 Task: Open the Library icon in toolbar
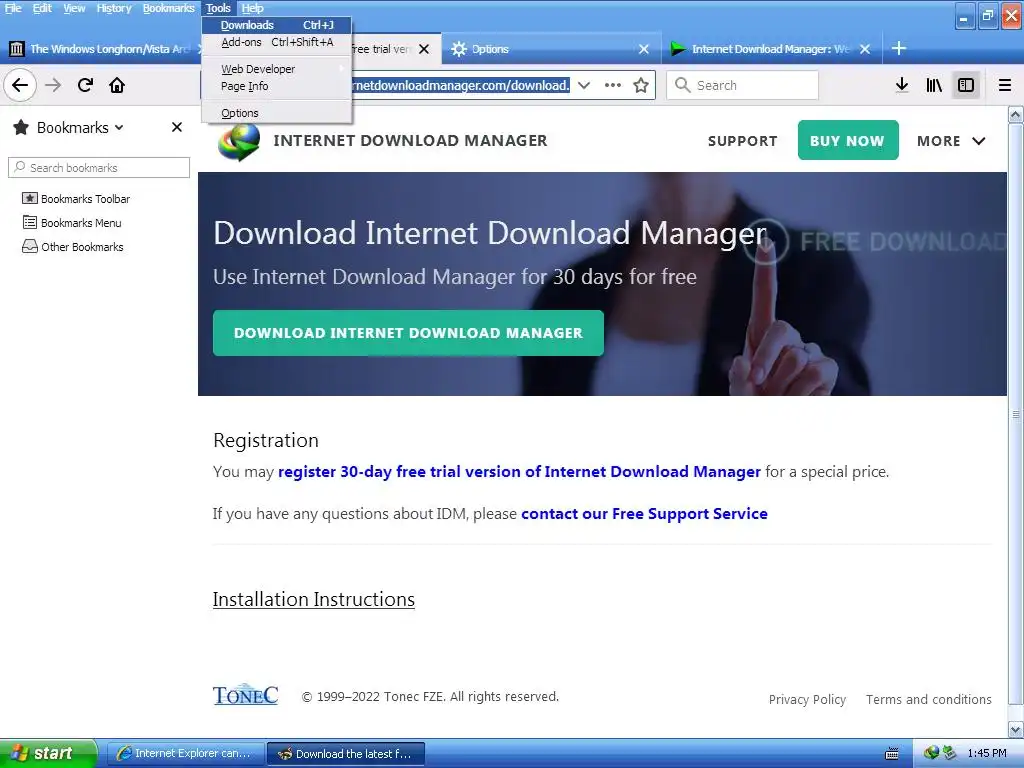(934, 85)
